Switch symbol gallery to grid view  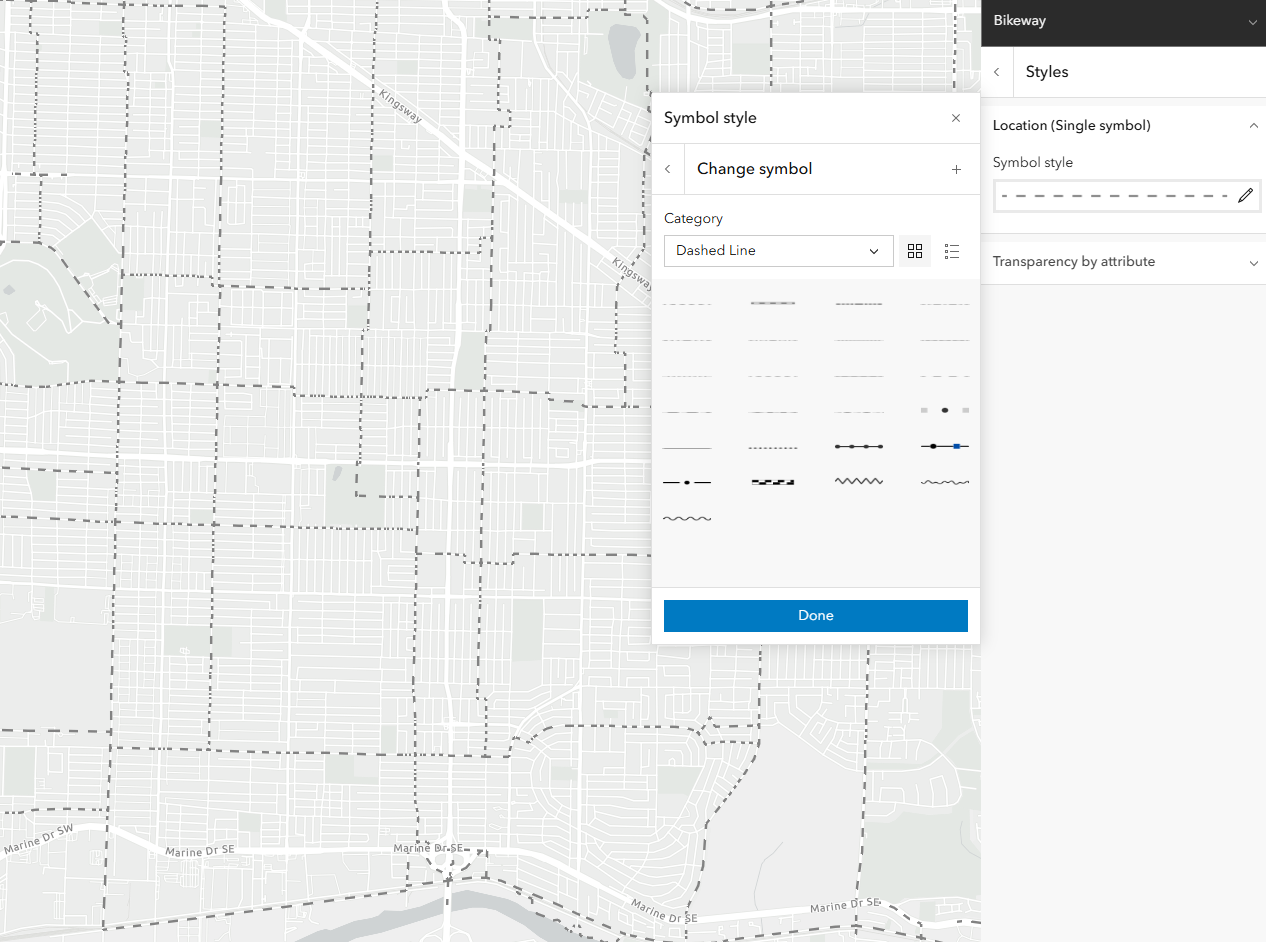click(x=915, y=251)
